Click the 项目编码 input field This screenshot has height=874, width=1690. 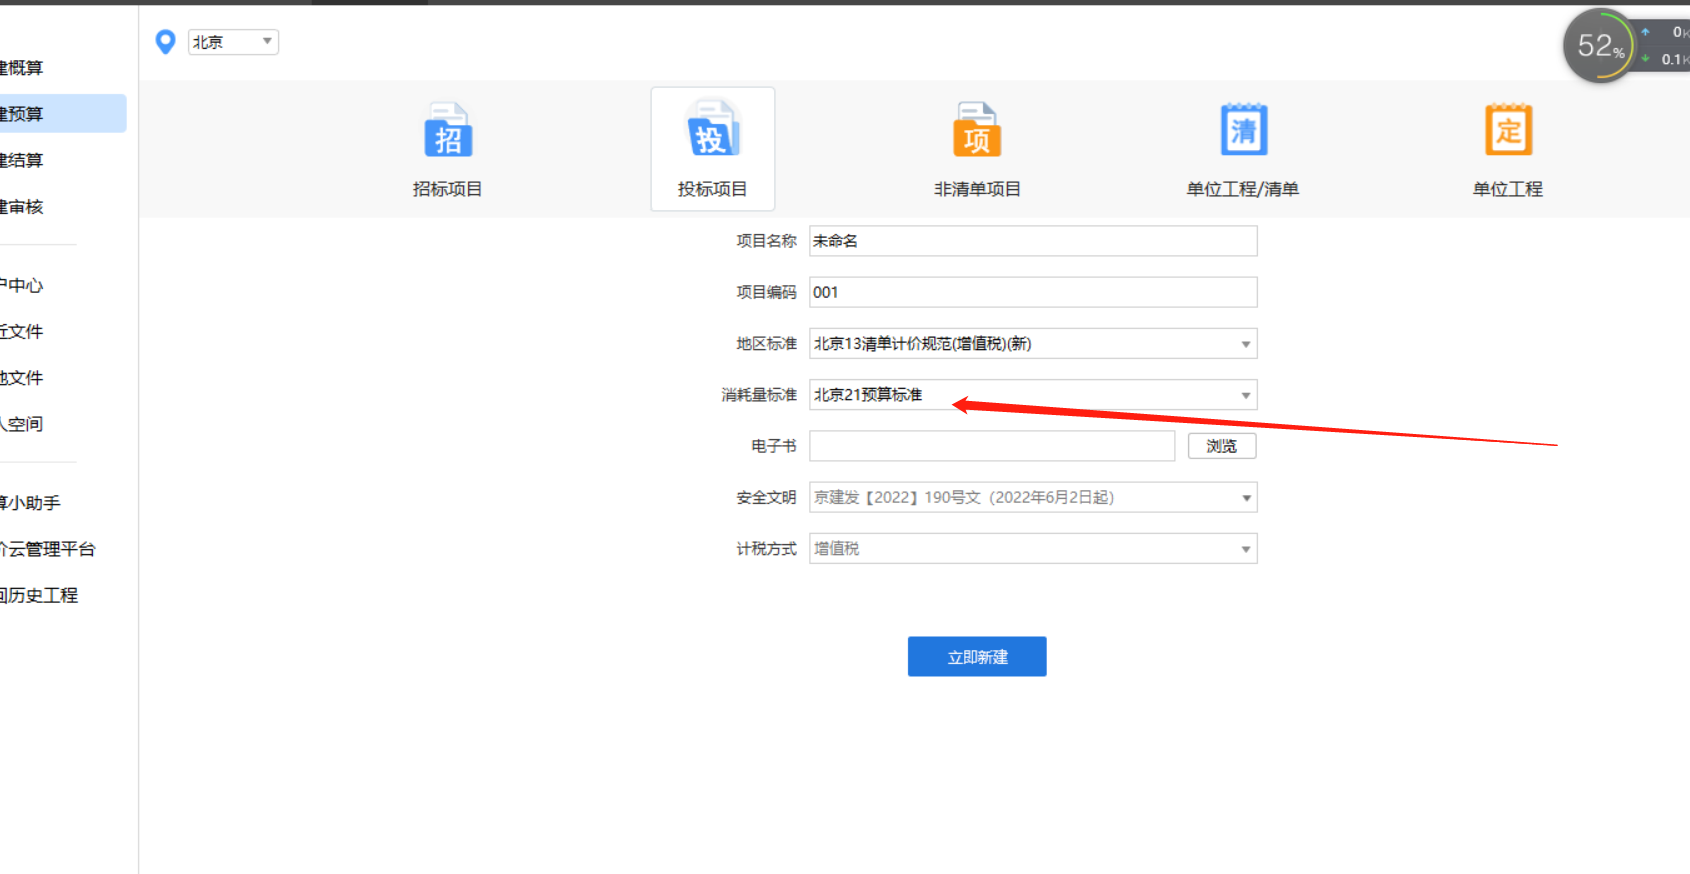[x=1033, y=292]
